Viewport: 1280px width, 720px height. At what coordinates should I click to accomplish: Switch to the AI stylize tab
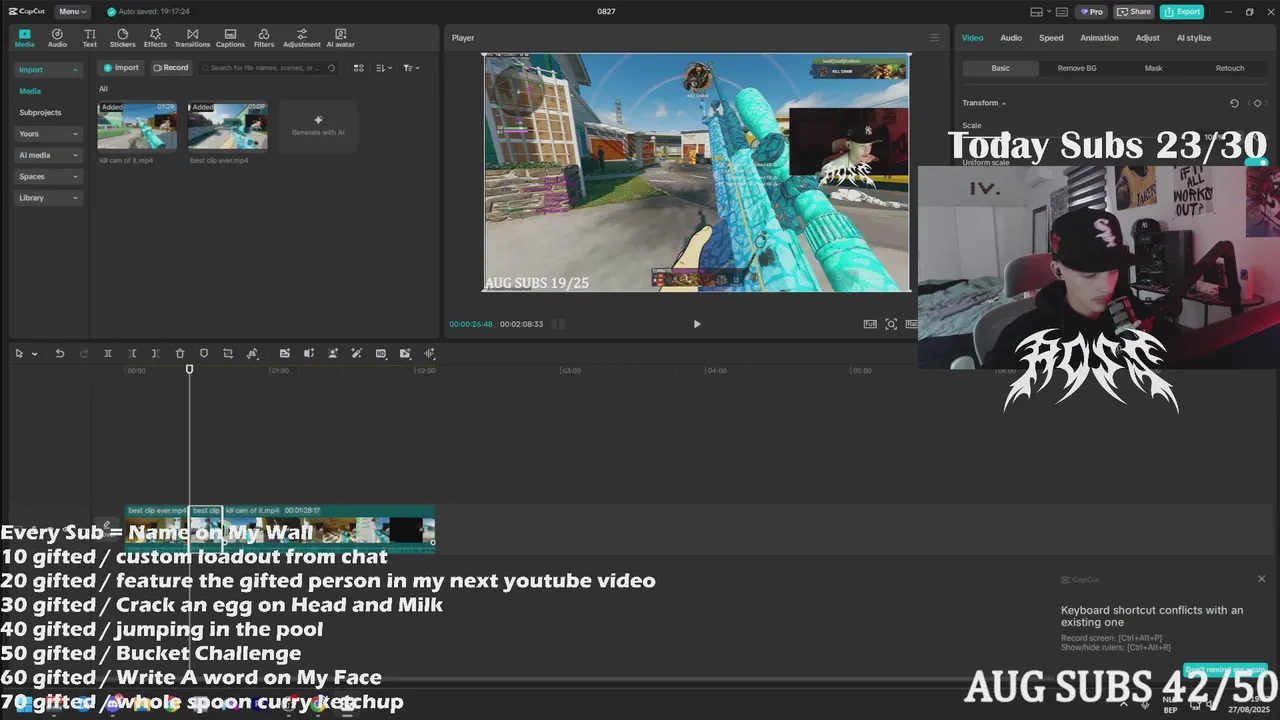point(1193,38)
